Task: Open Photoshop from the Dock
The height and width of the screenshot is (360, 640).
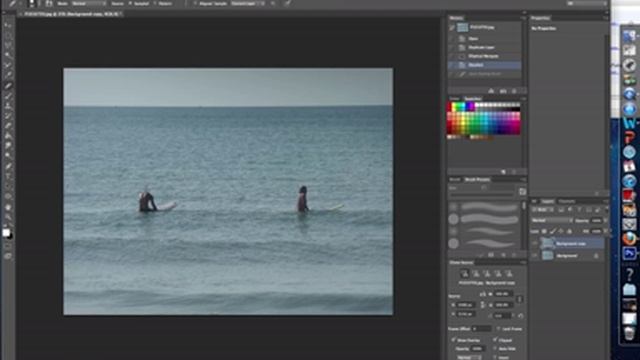Action: click(629, 253)
